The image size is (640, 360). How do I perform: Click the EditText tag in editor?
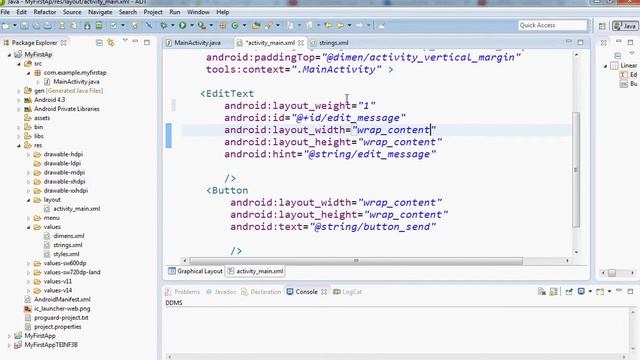pyautogui.click(x=227, y=93)
